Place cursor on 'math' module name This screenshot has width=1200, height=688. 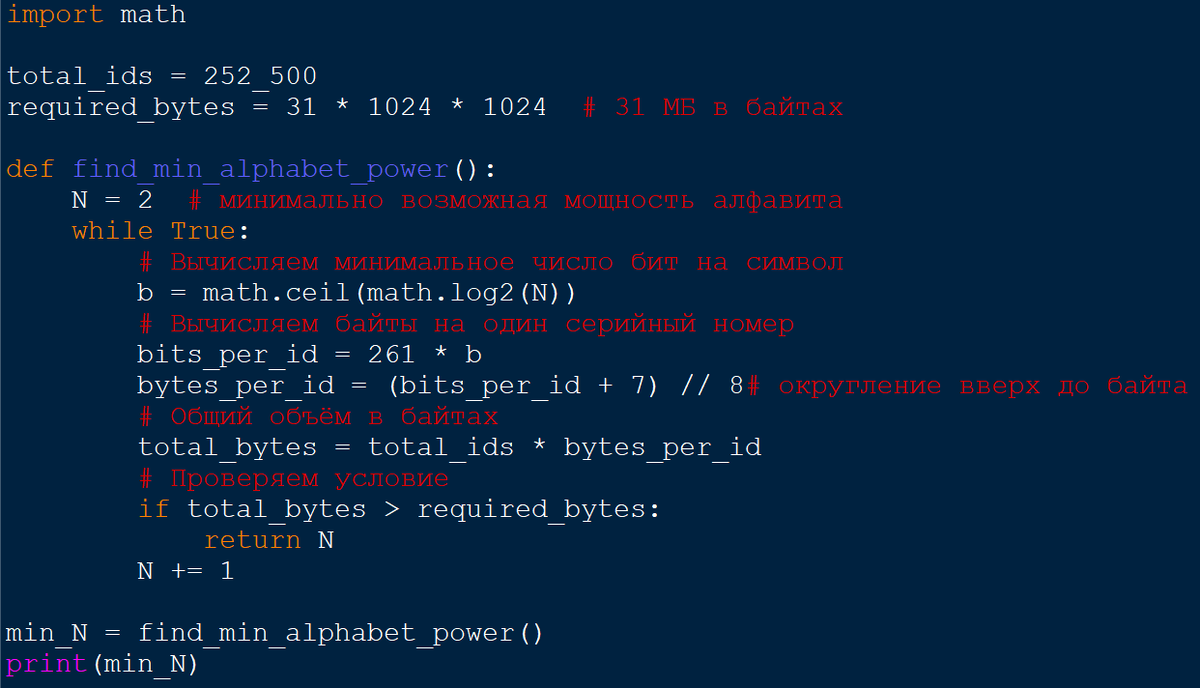tap(153, 15)
